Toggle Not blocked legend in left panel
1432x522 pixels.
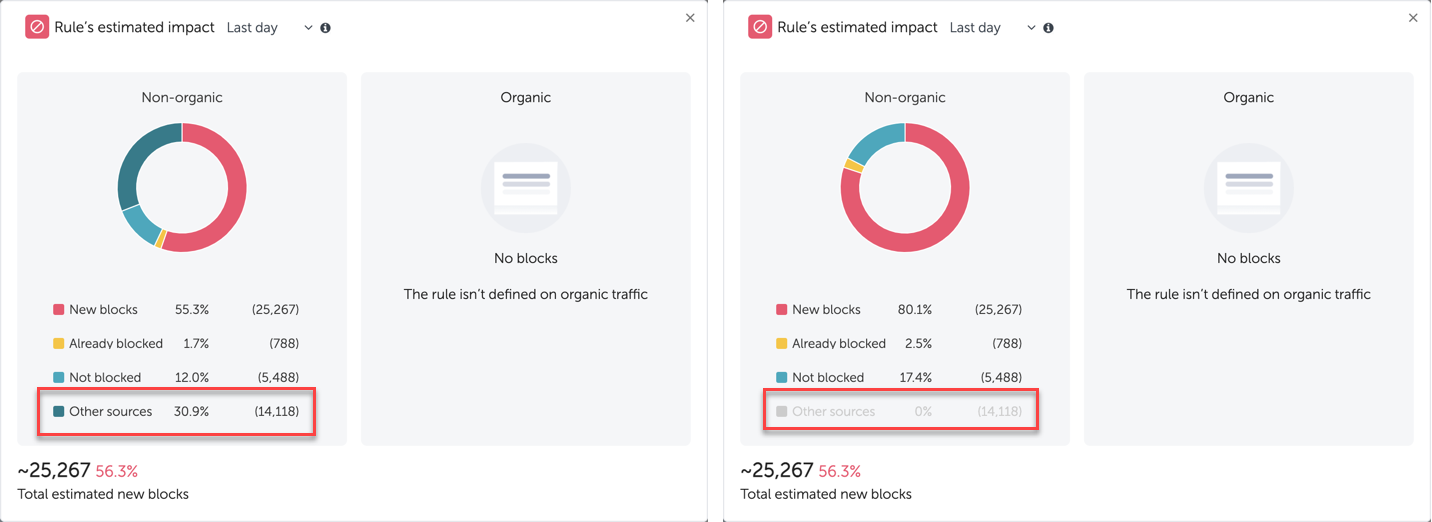click(104, 378)
